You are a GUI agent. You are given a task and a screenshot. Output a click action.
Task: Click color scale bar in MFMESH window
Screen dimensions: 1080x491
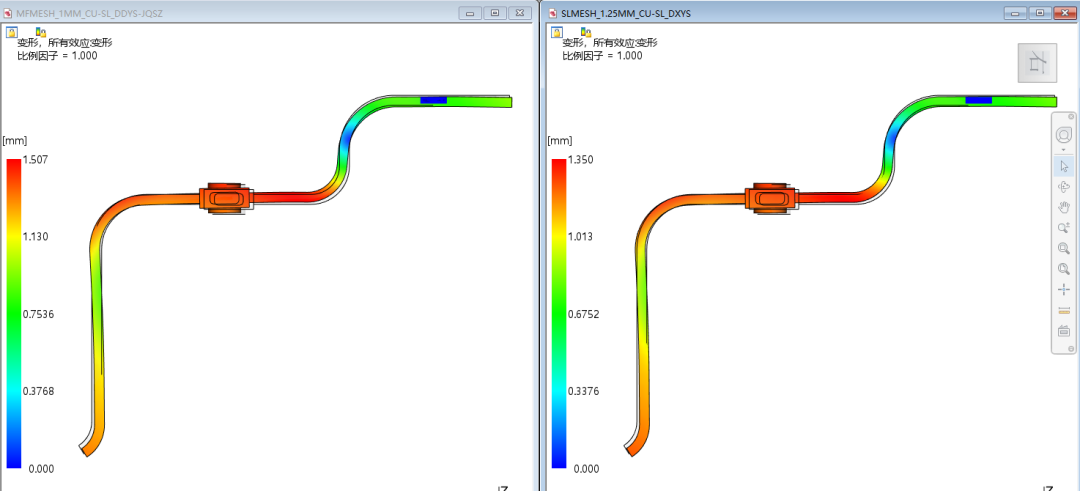(x=14, y=313)
